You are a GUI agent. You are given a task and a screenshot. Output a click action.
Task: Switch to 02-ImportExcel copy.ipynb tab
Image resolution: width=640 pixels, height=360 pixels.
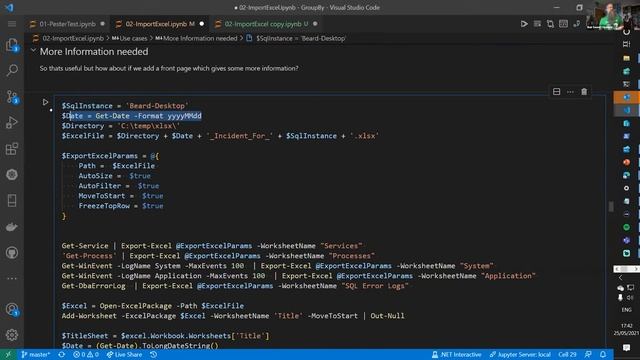coord(266,24)
